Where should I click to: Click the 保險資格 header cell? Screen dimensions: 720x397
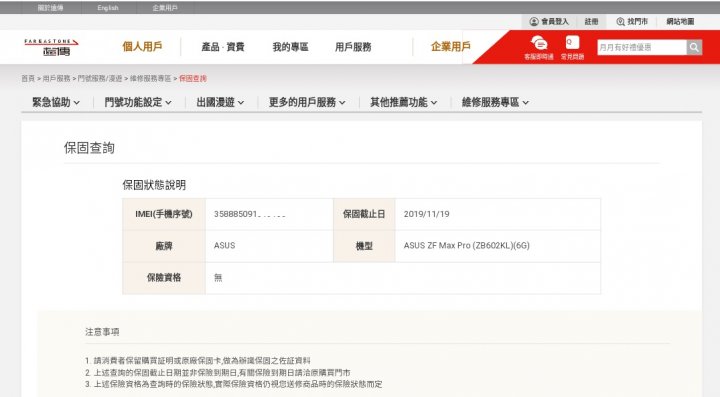tap(164, 278)
